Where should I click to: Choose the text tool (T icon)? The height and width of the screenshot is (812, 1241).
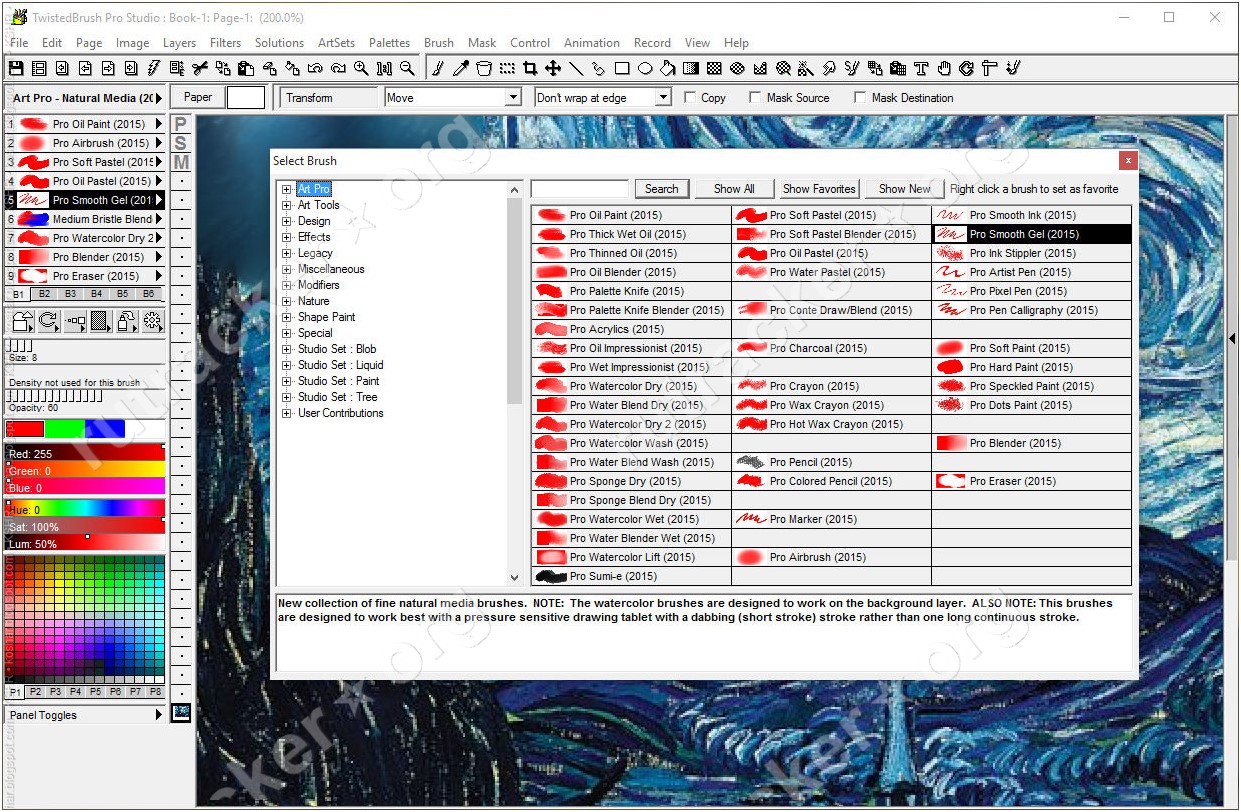921,68
